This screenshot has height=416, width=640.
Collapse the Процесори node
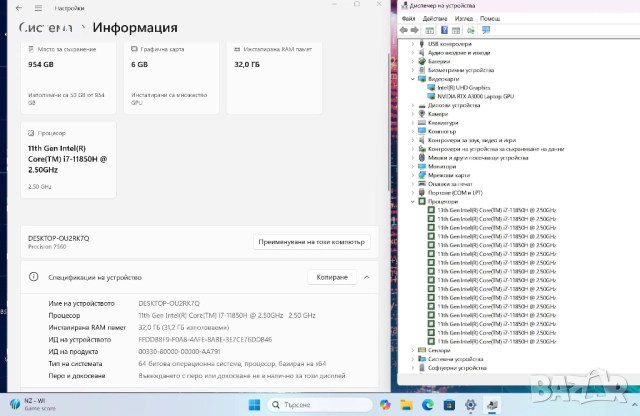[413, 202]
